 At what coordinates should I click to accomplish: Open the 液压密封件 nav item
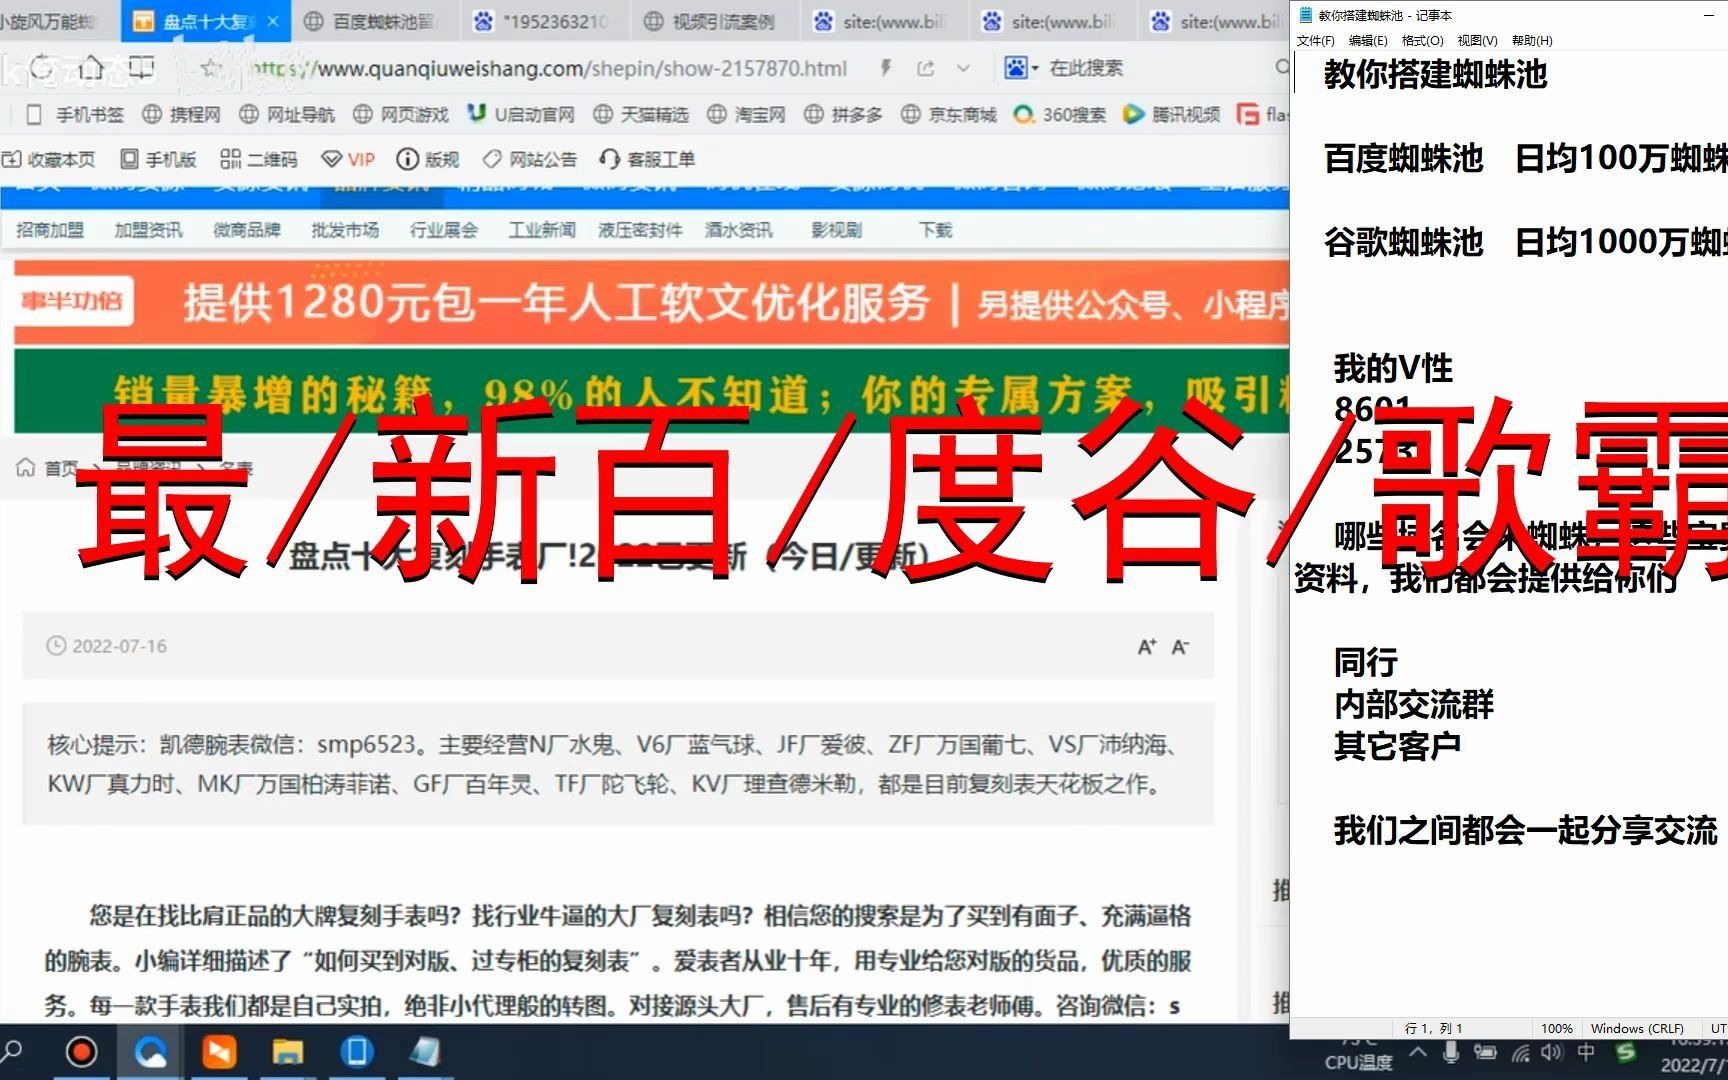(640, 230)
